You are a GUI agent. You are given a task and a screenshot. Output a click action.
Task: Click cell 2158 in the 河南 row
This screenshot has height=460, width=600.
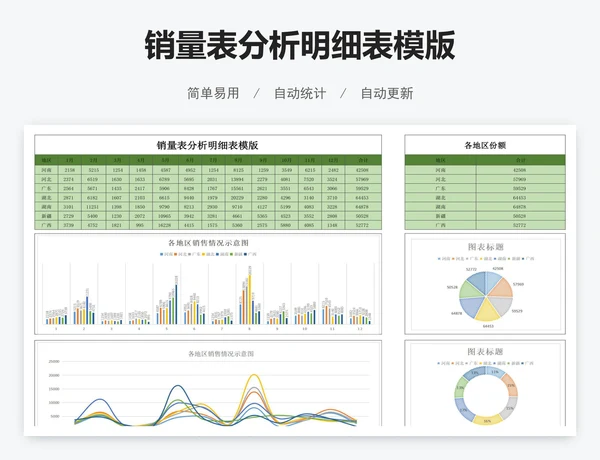69,170
